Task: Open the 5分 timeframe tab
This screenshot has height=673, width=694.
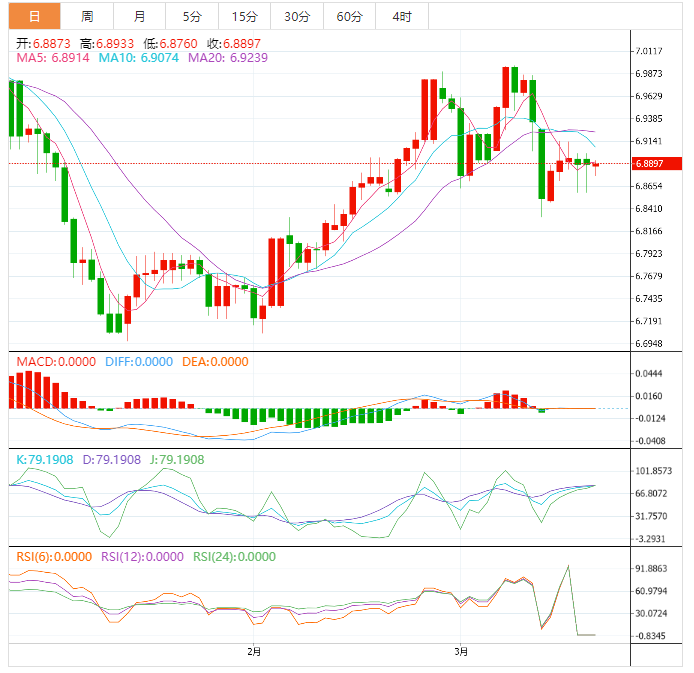Action: (x=192, y=16)
